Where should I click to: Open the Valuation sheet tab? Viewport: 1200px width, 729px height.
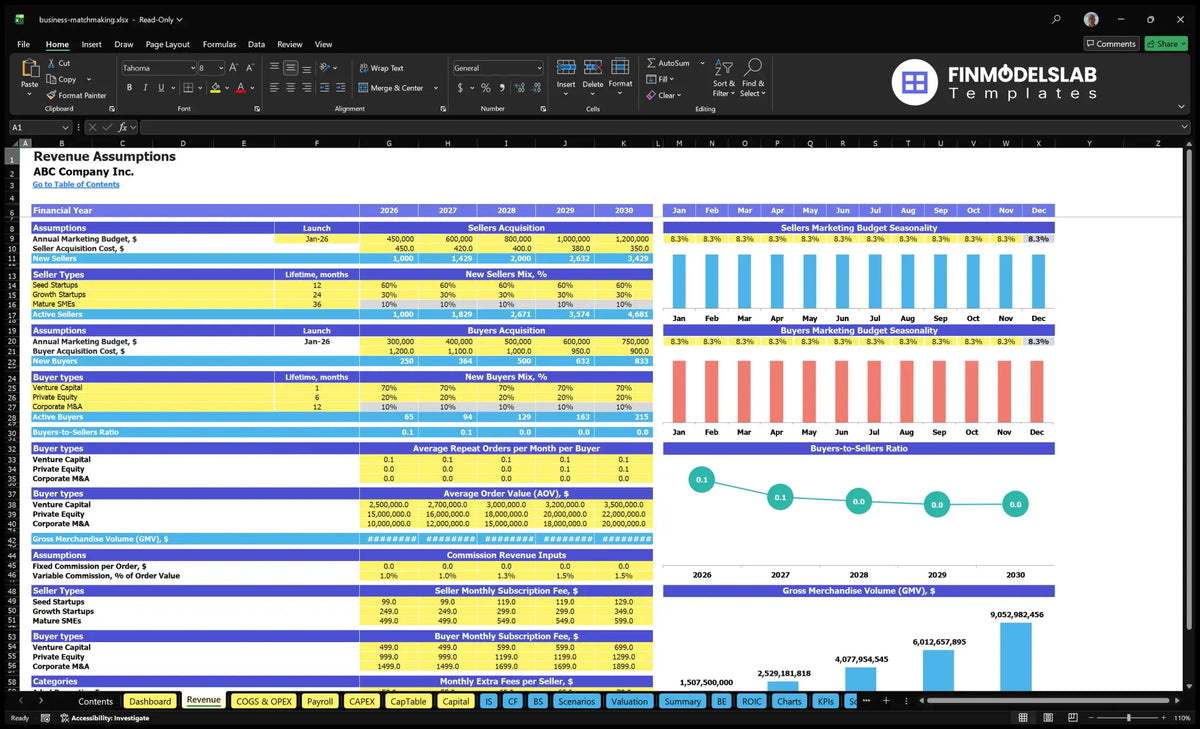pyautogui.click(x=629, y=701)
